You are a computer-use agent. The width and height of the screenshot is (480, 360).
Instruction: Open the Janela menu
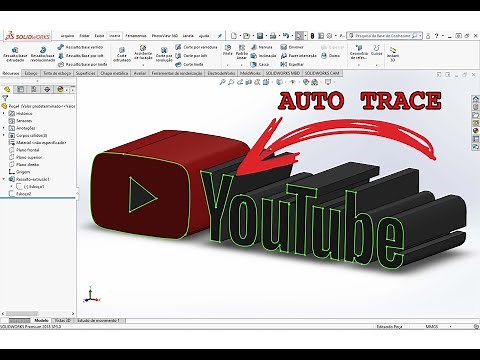pos(188,36)
